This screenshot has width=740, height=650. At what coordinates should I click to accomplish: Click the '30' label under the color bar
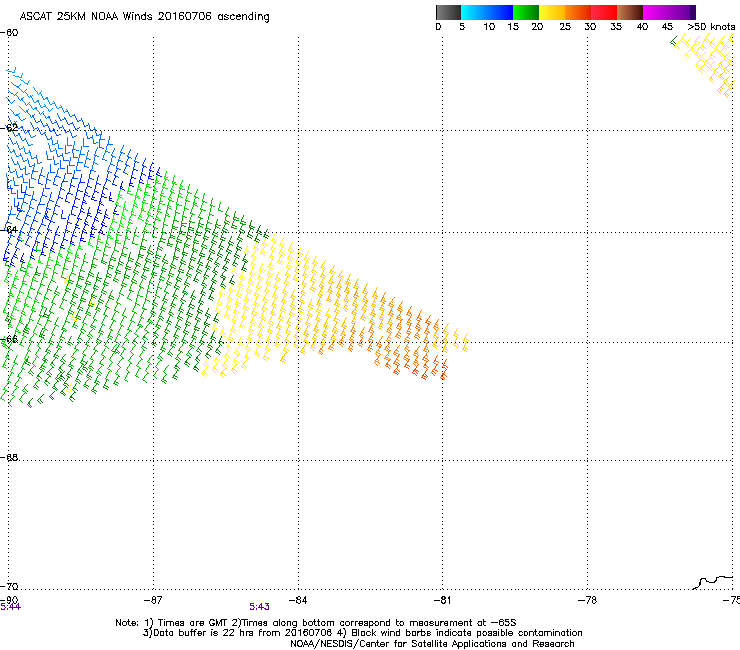(590, 27)
